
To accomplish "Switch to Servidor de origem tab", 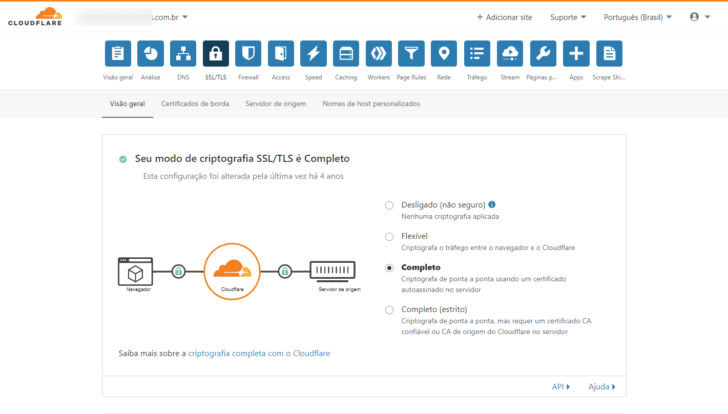I will pos(276,104).
